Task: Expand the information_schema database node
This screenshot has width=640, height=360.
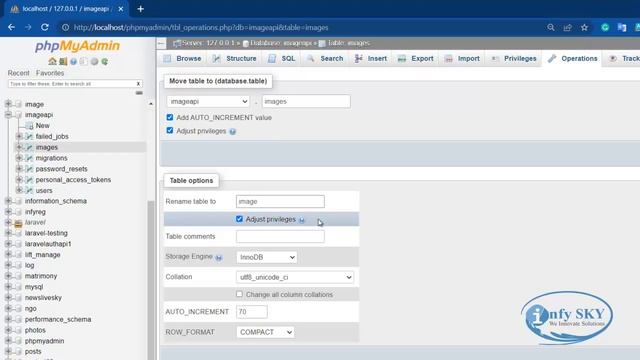Action: point(8,201)
